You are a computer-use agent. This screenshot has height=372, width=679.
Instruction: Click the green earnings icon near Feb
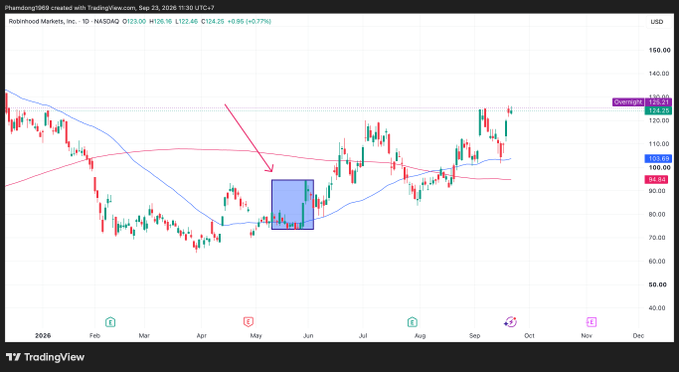click(110, 322)
